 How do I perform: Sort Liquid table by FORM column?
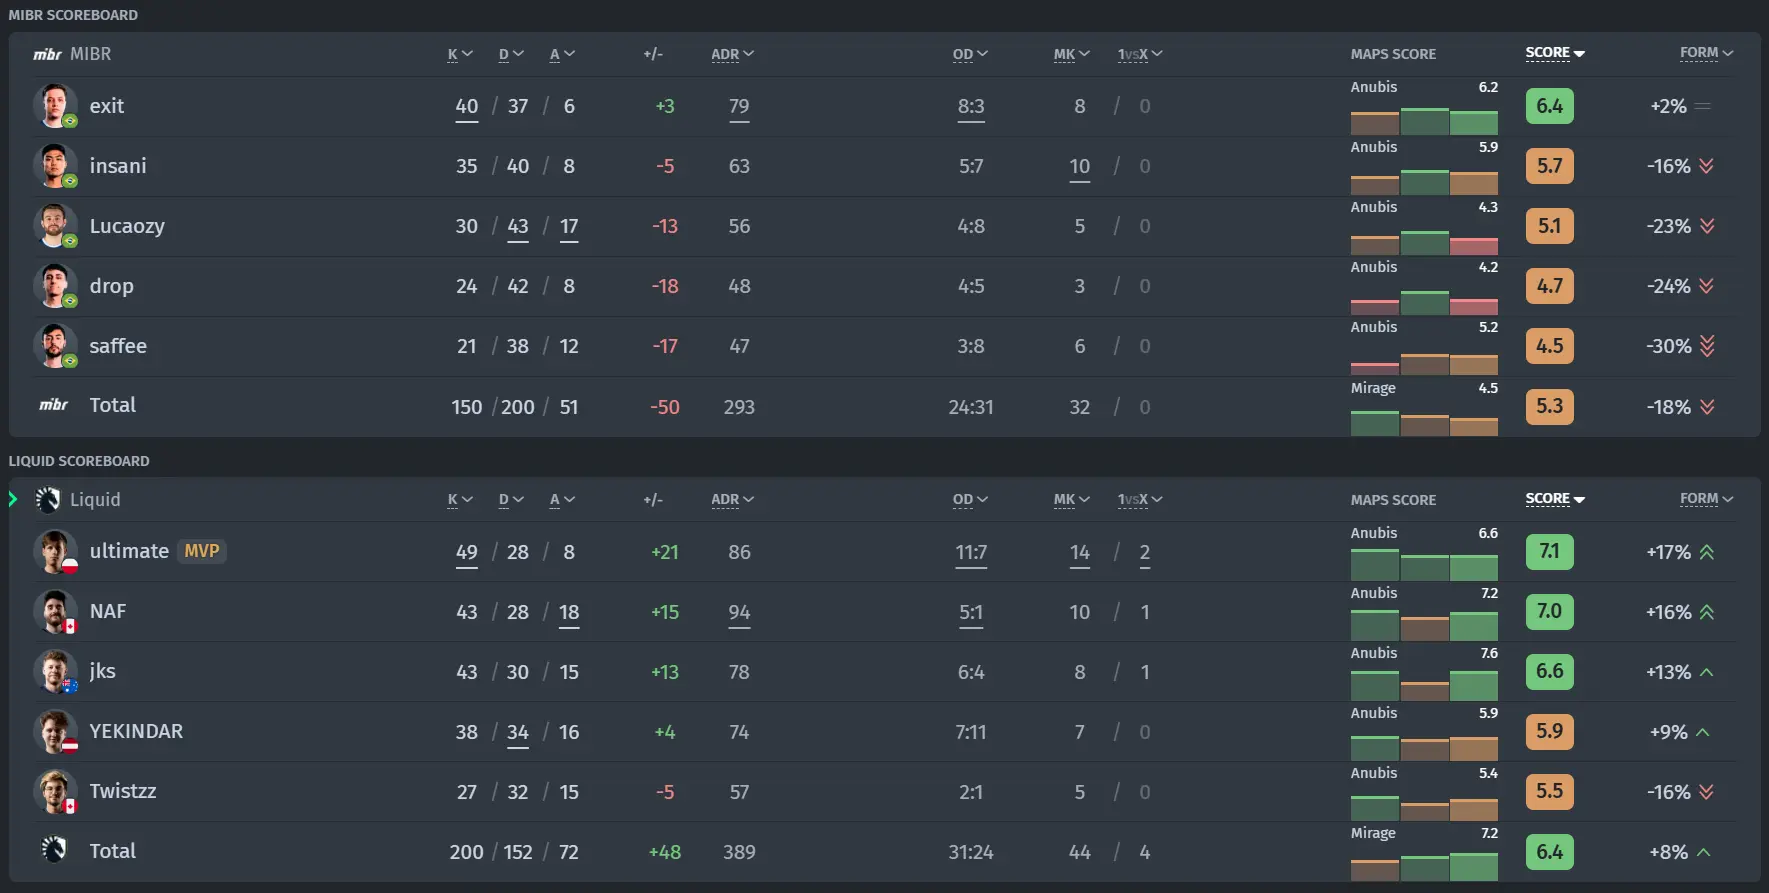[1706, 498]
